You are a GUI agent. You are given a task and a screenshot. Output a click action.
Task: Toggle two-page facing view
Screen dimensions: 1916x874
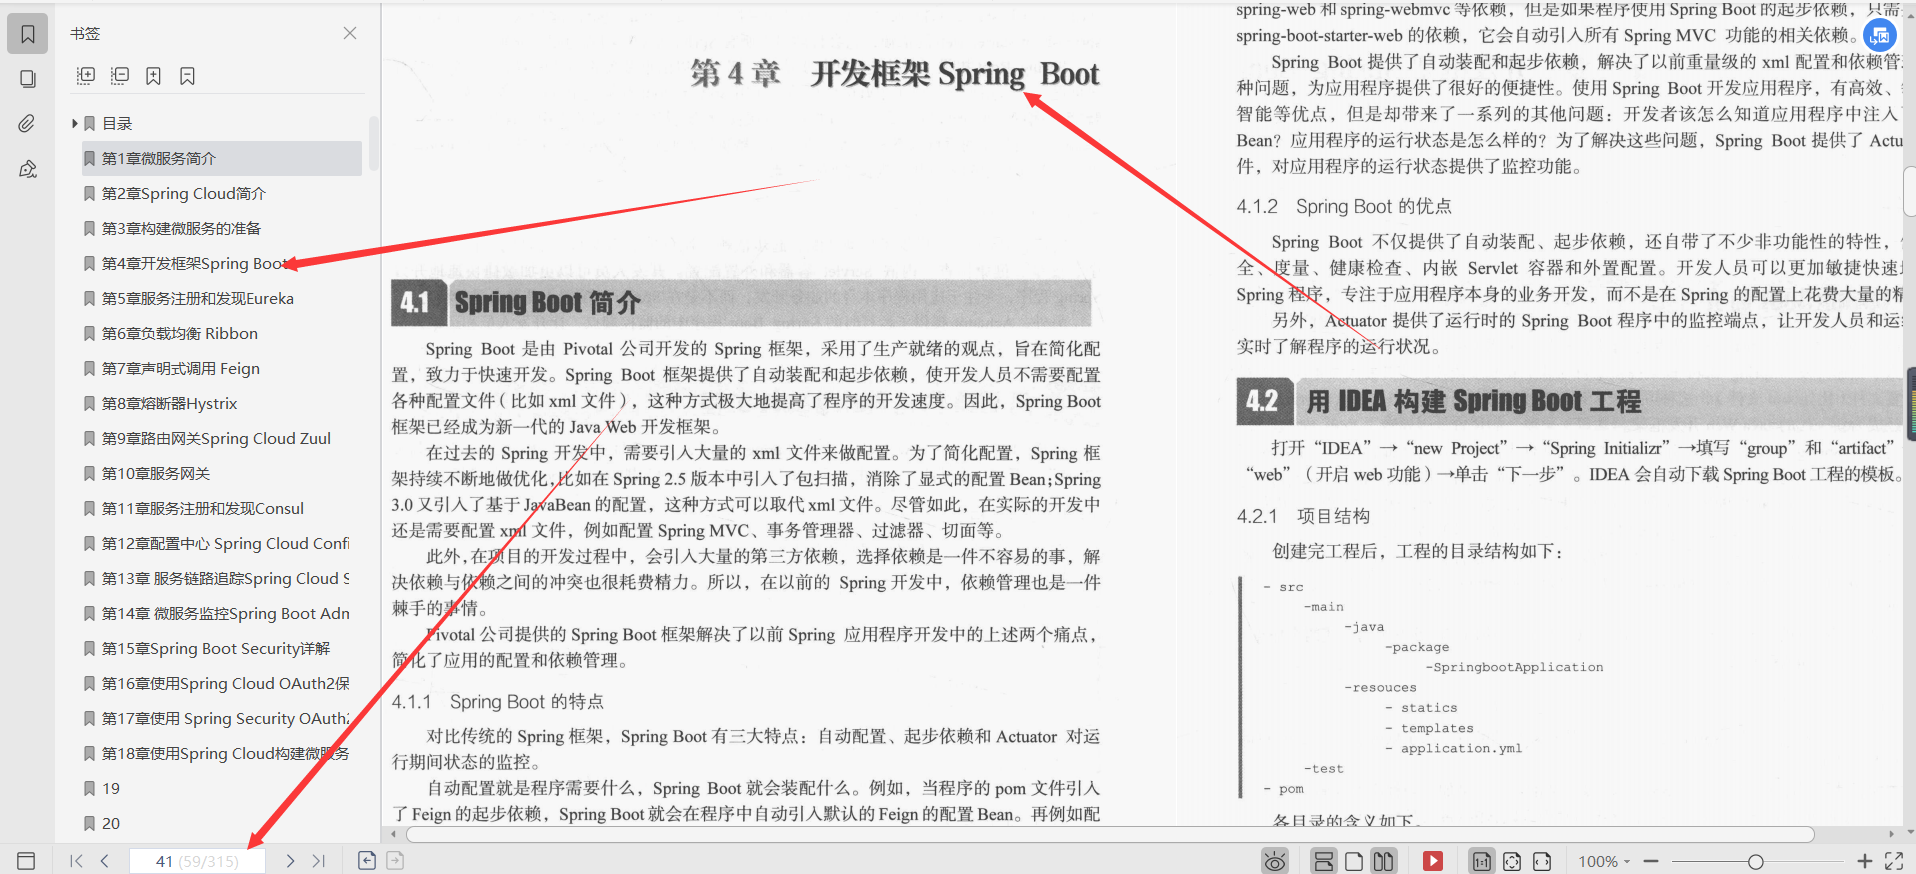tap(1384, 861)
